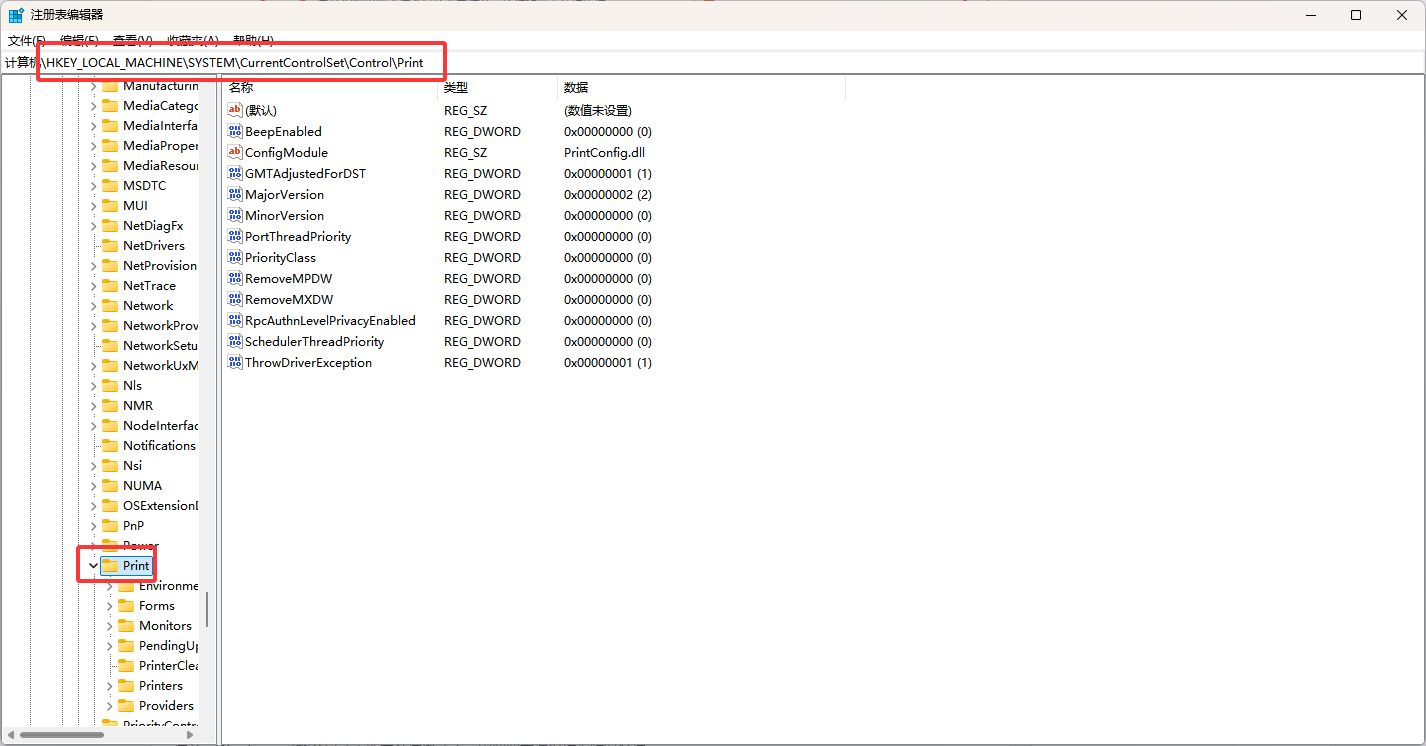Select the MSDTC folder icon
Viewport: 1426px width, 746px height.
pos(110,186)
